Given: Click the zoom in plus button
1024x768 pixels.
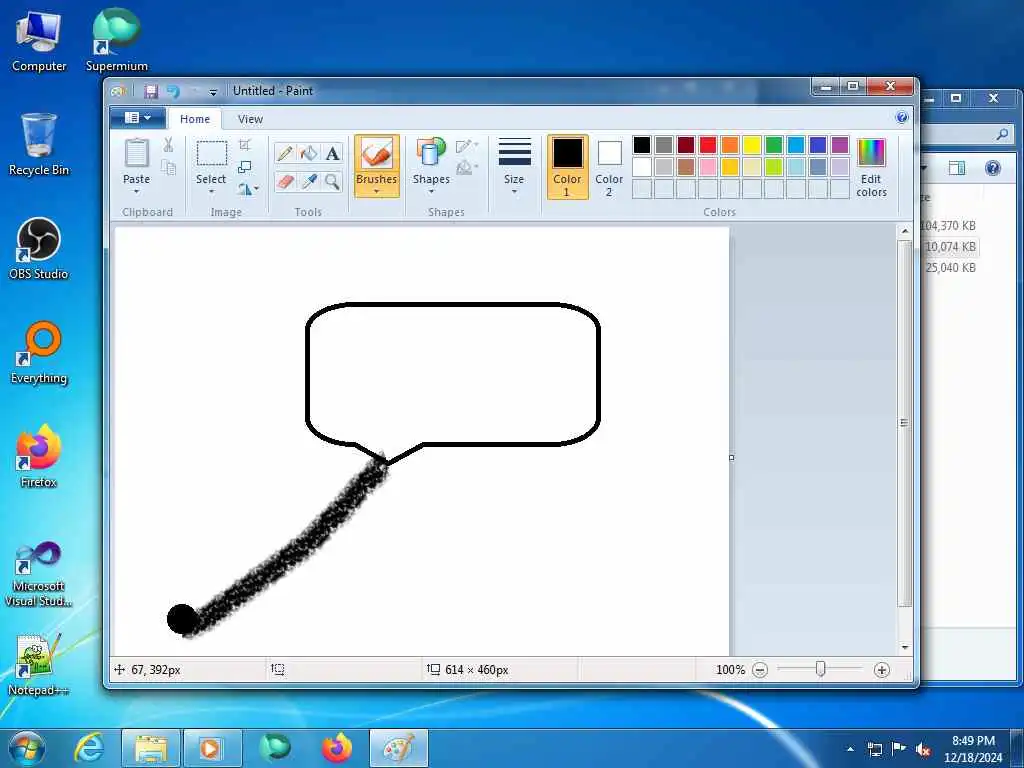Looking at the screenshot, I should click(882, 670).
